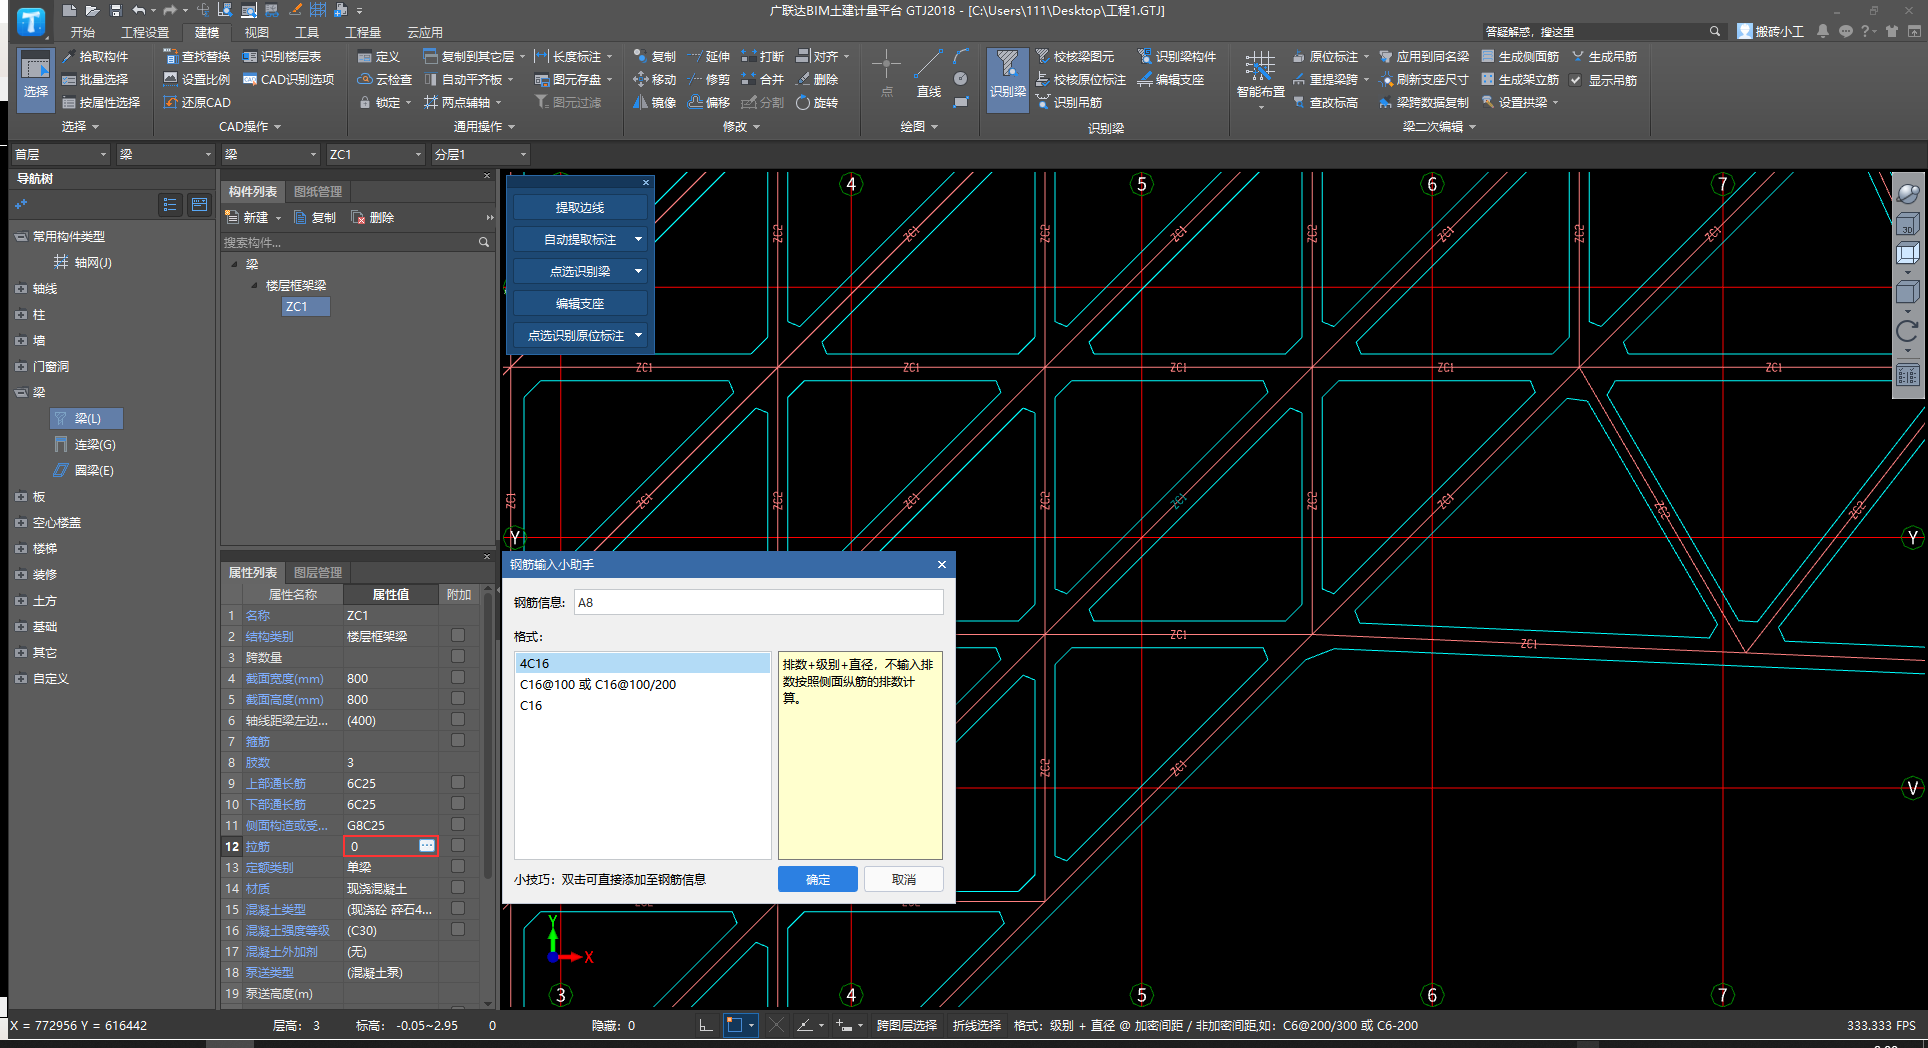Click the 3D view cube icon on right panel

1908,224
